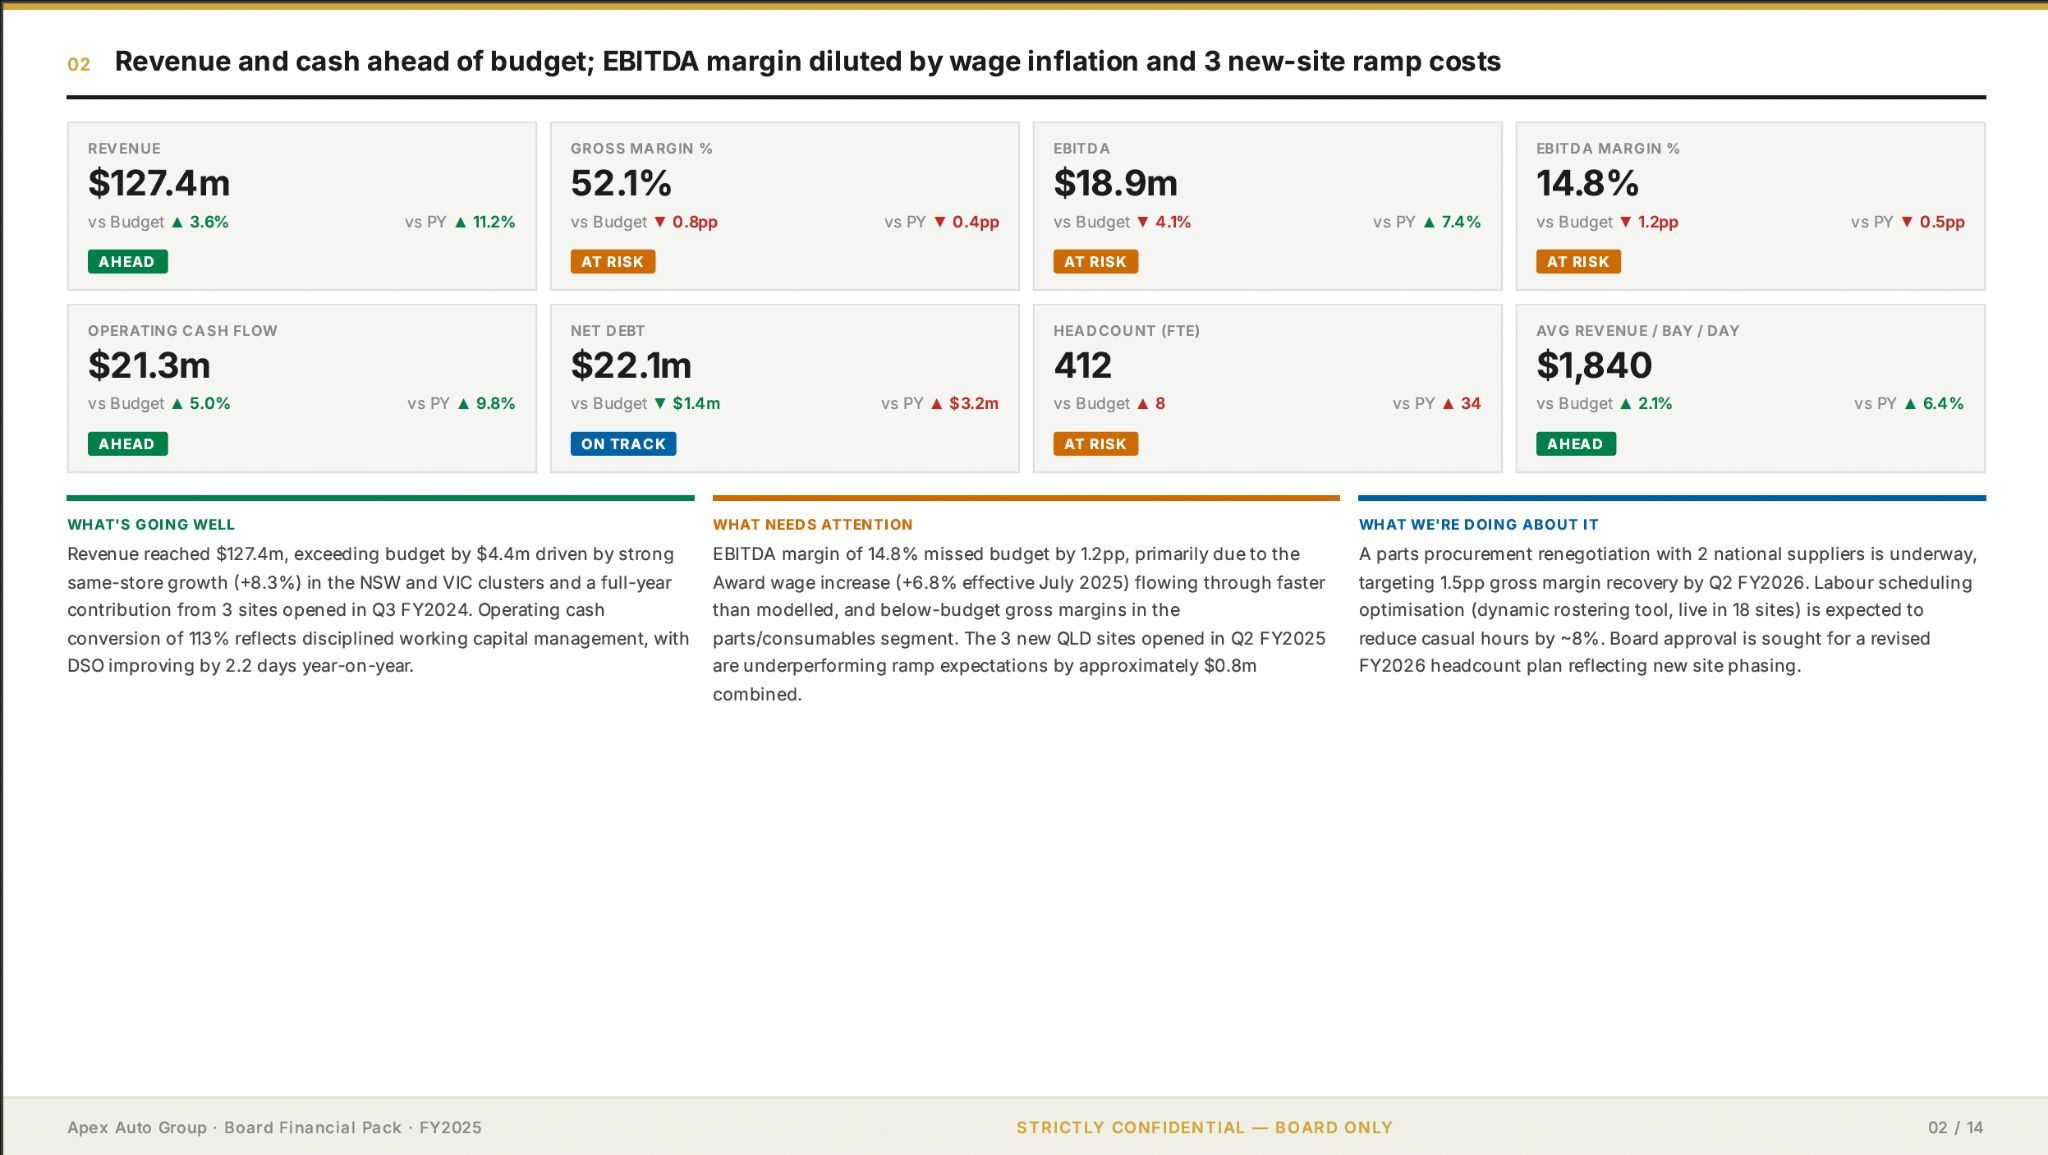Screen dimensions: 2048x1155
Task: Click the green up arrow beside Avg Revenue 6.4%
Action: click(1911, 404)
